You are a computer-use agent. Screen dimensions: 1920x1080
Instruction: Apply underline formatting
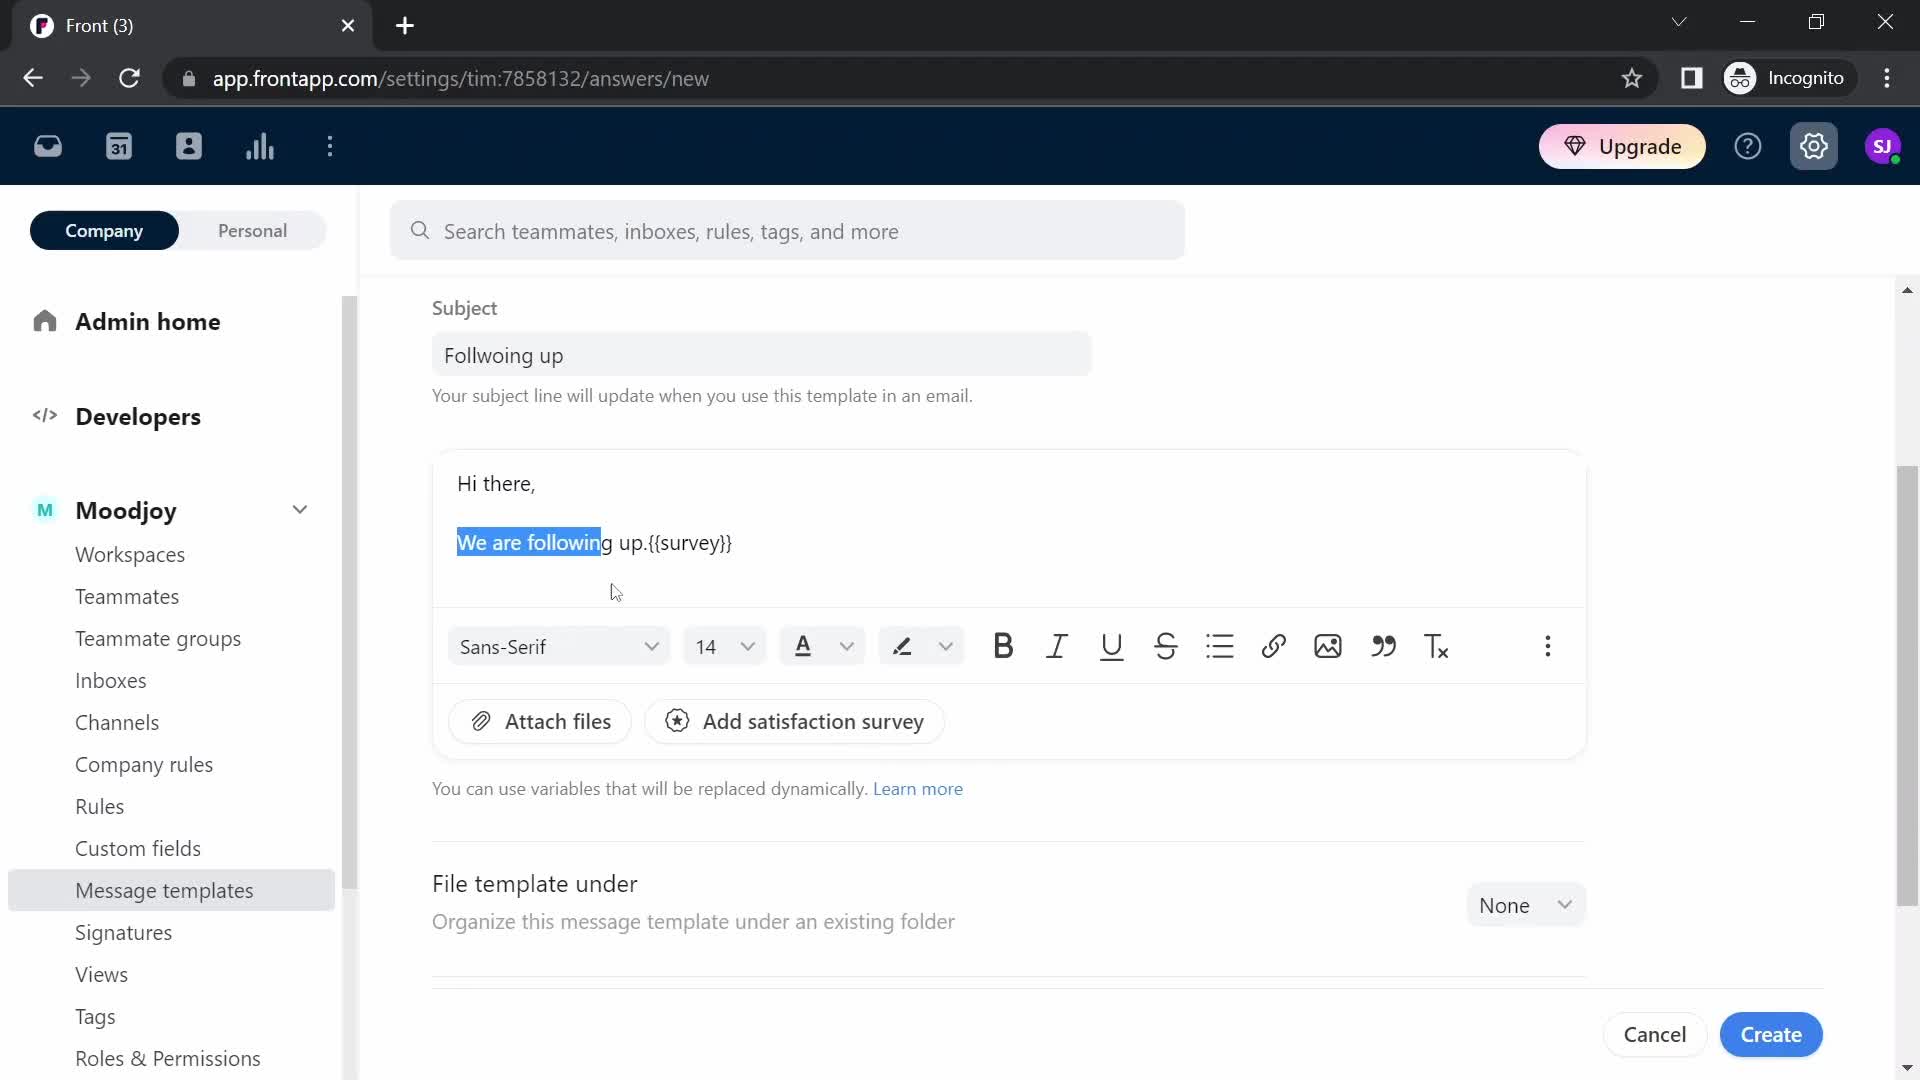click(1111, 647)
